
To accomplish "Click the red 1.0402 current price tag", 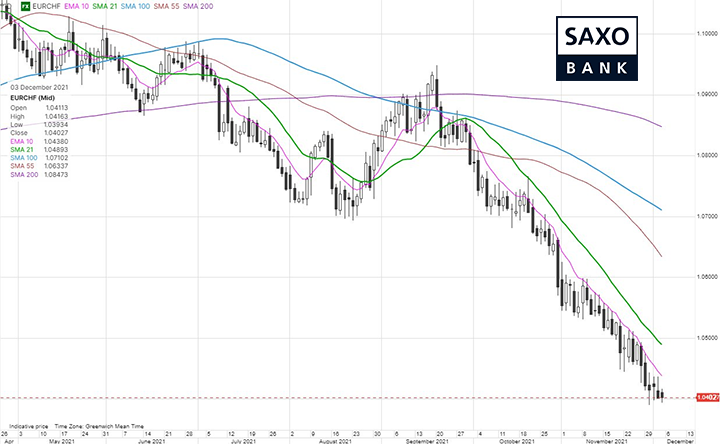I will point(708,397).
